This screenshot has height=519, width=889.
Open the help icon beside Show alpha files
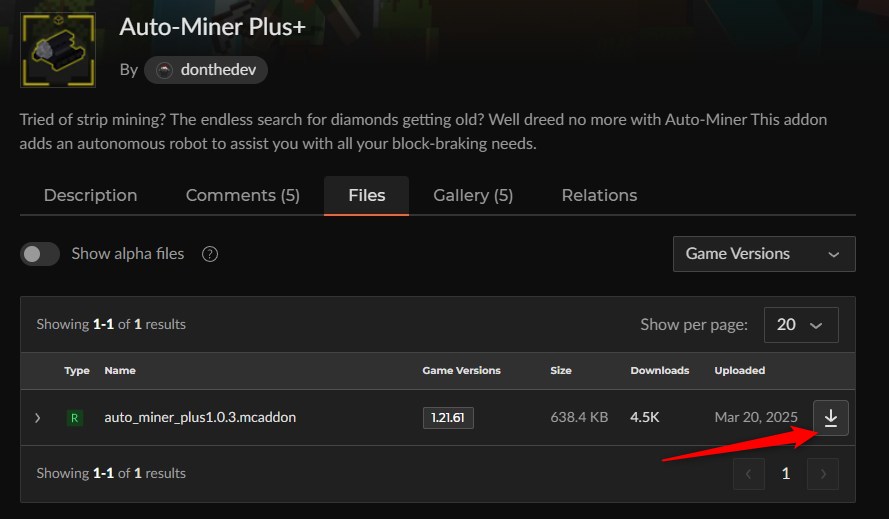pos(210,254)
